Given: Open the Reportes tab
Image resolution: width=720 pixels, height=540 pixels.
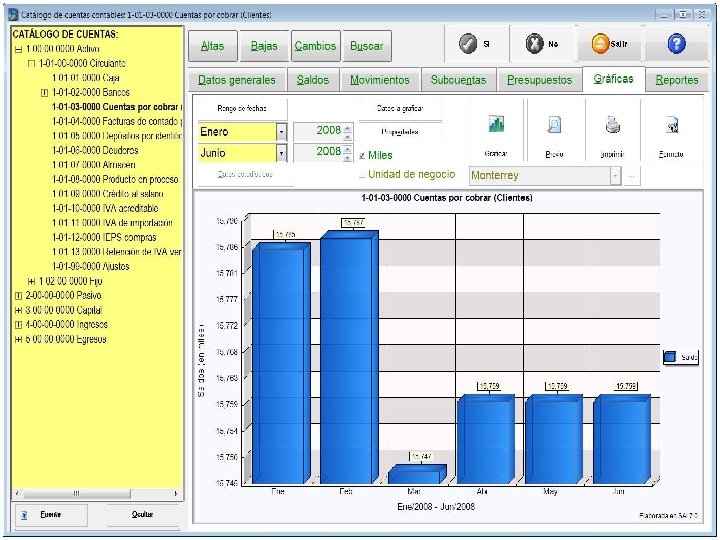Looking at the screenshot, I should point(677,80).
